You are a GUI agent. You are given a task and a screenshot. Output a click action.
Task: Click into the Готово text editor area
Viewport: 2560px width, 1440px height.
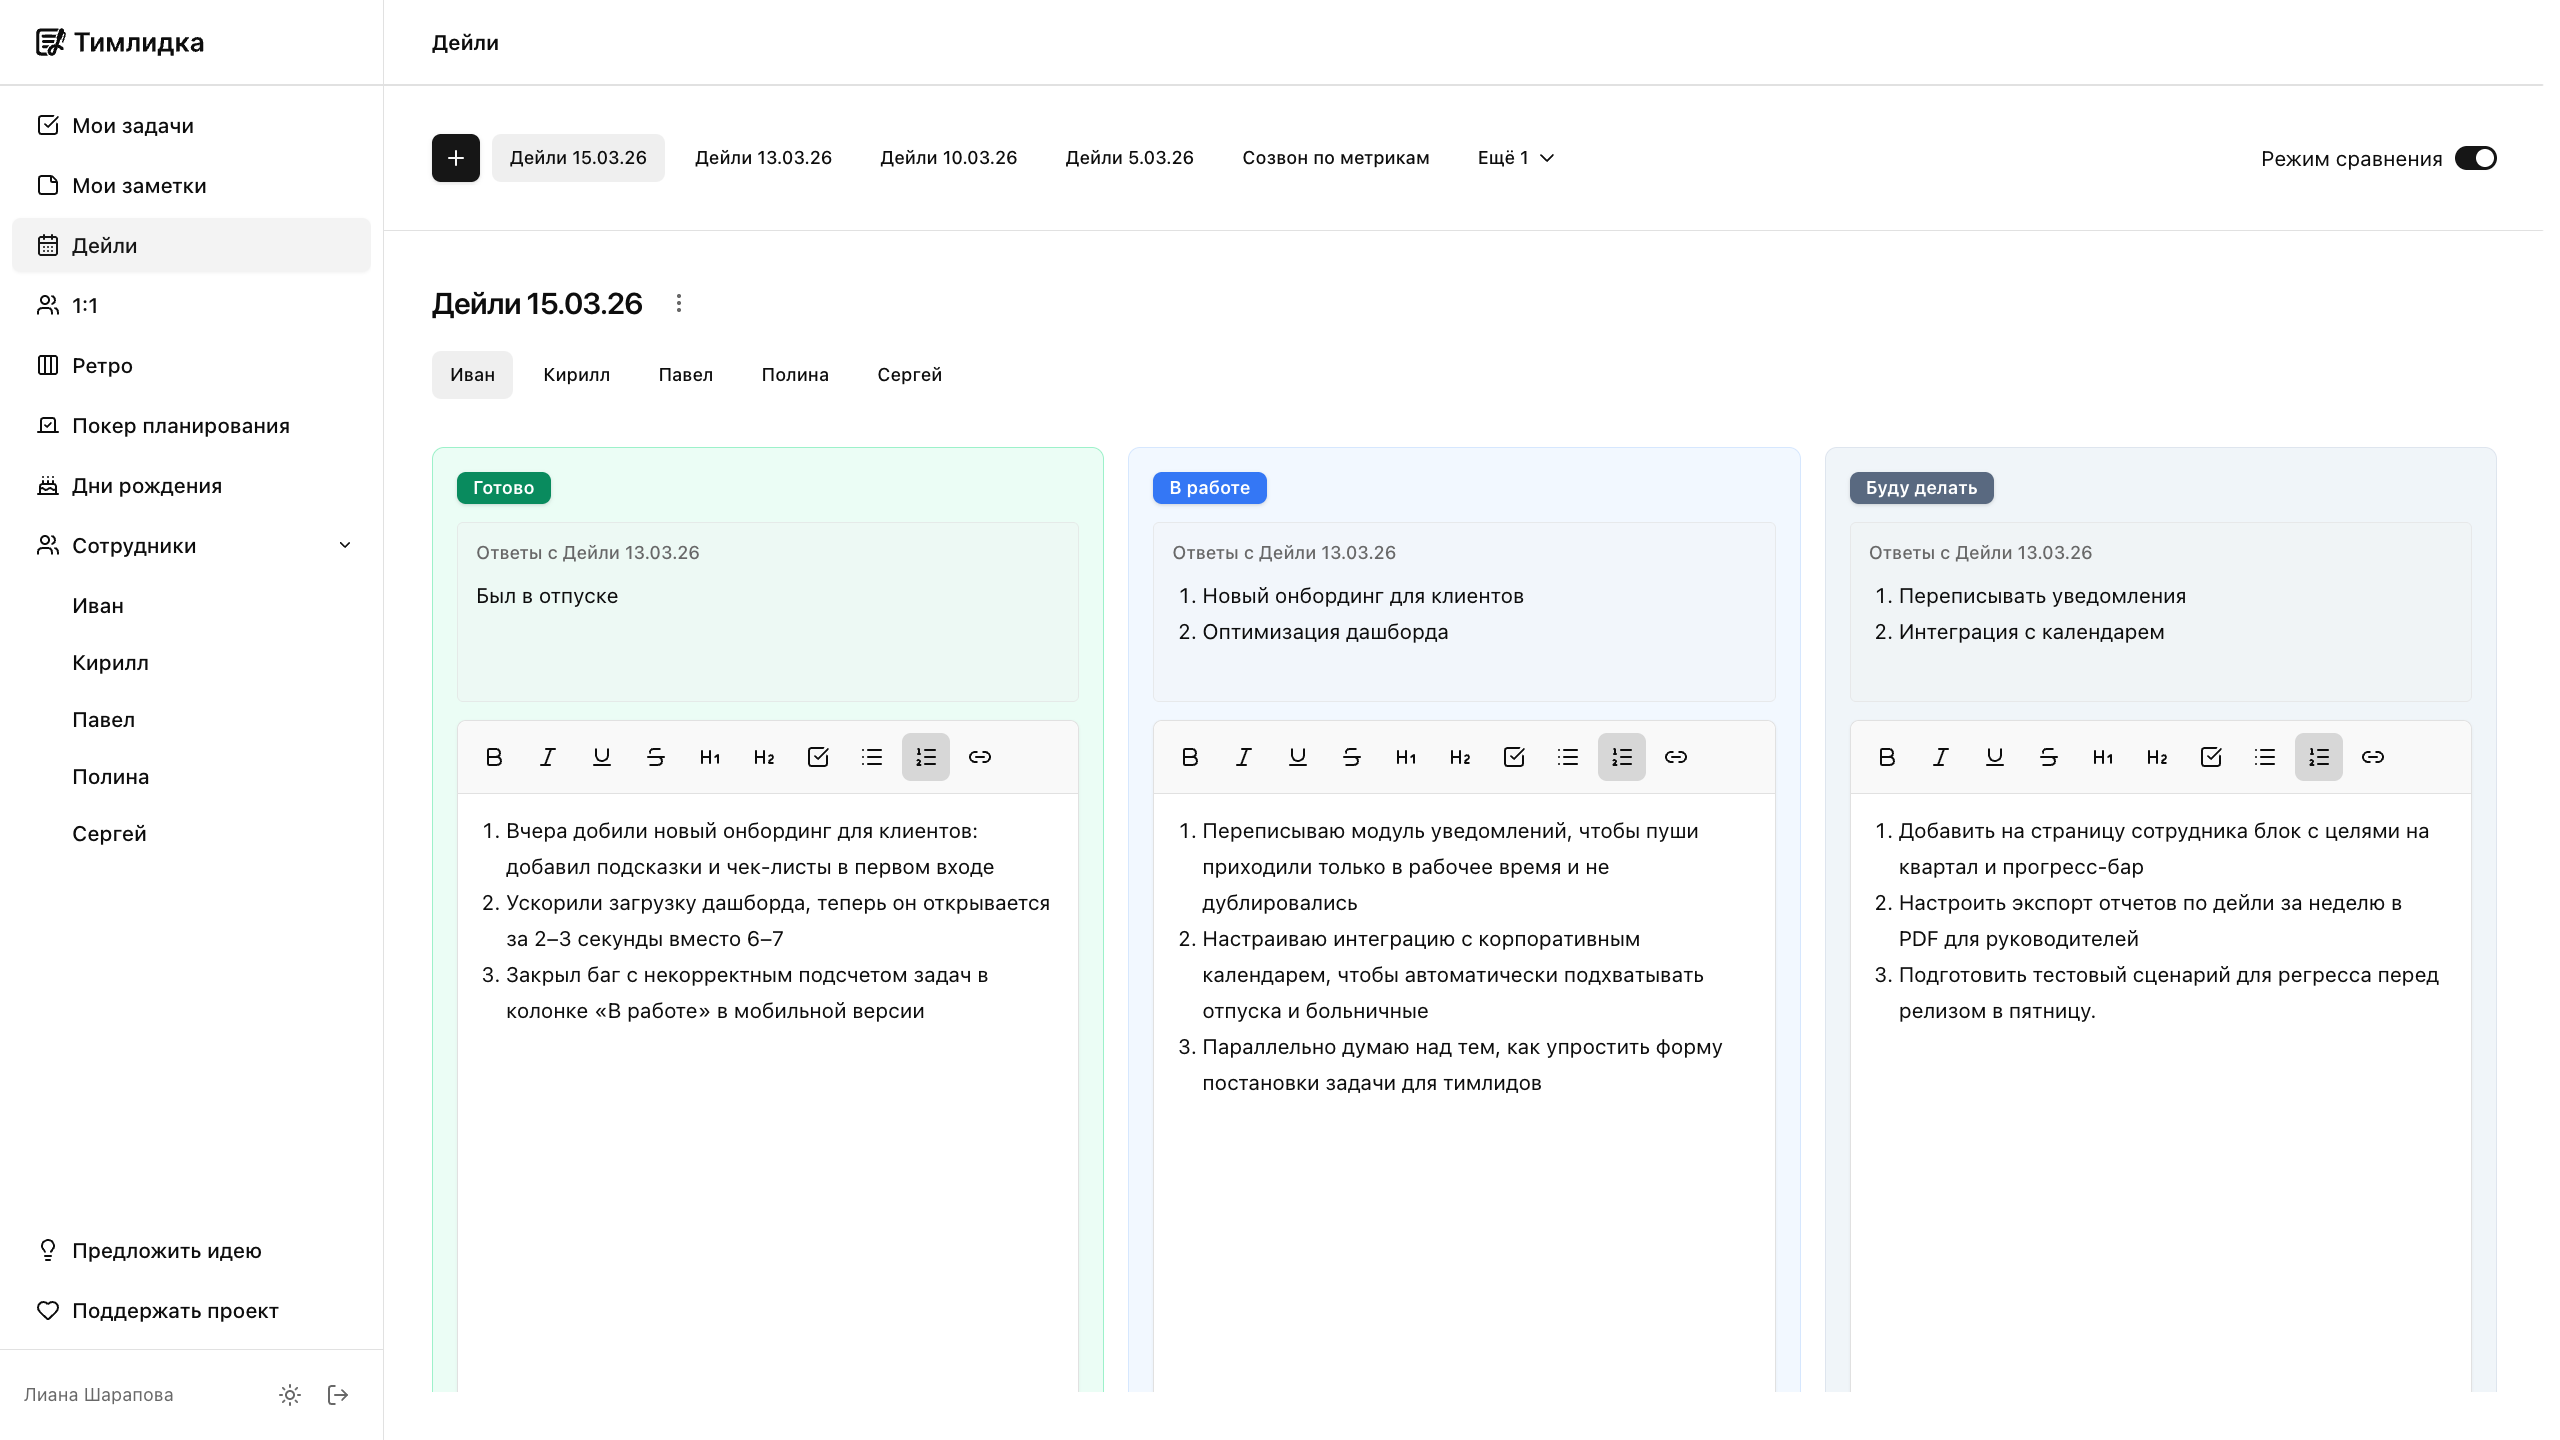pos(767,1150)
